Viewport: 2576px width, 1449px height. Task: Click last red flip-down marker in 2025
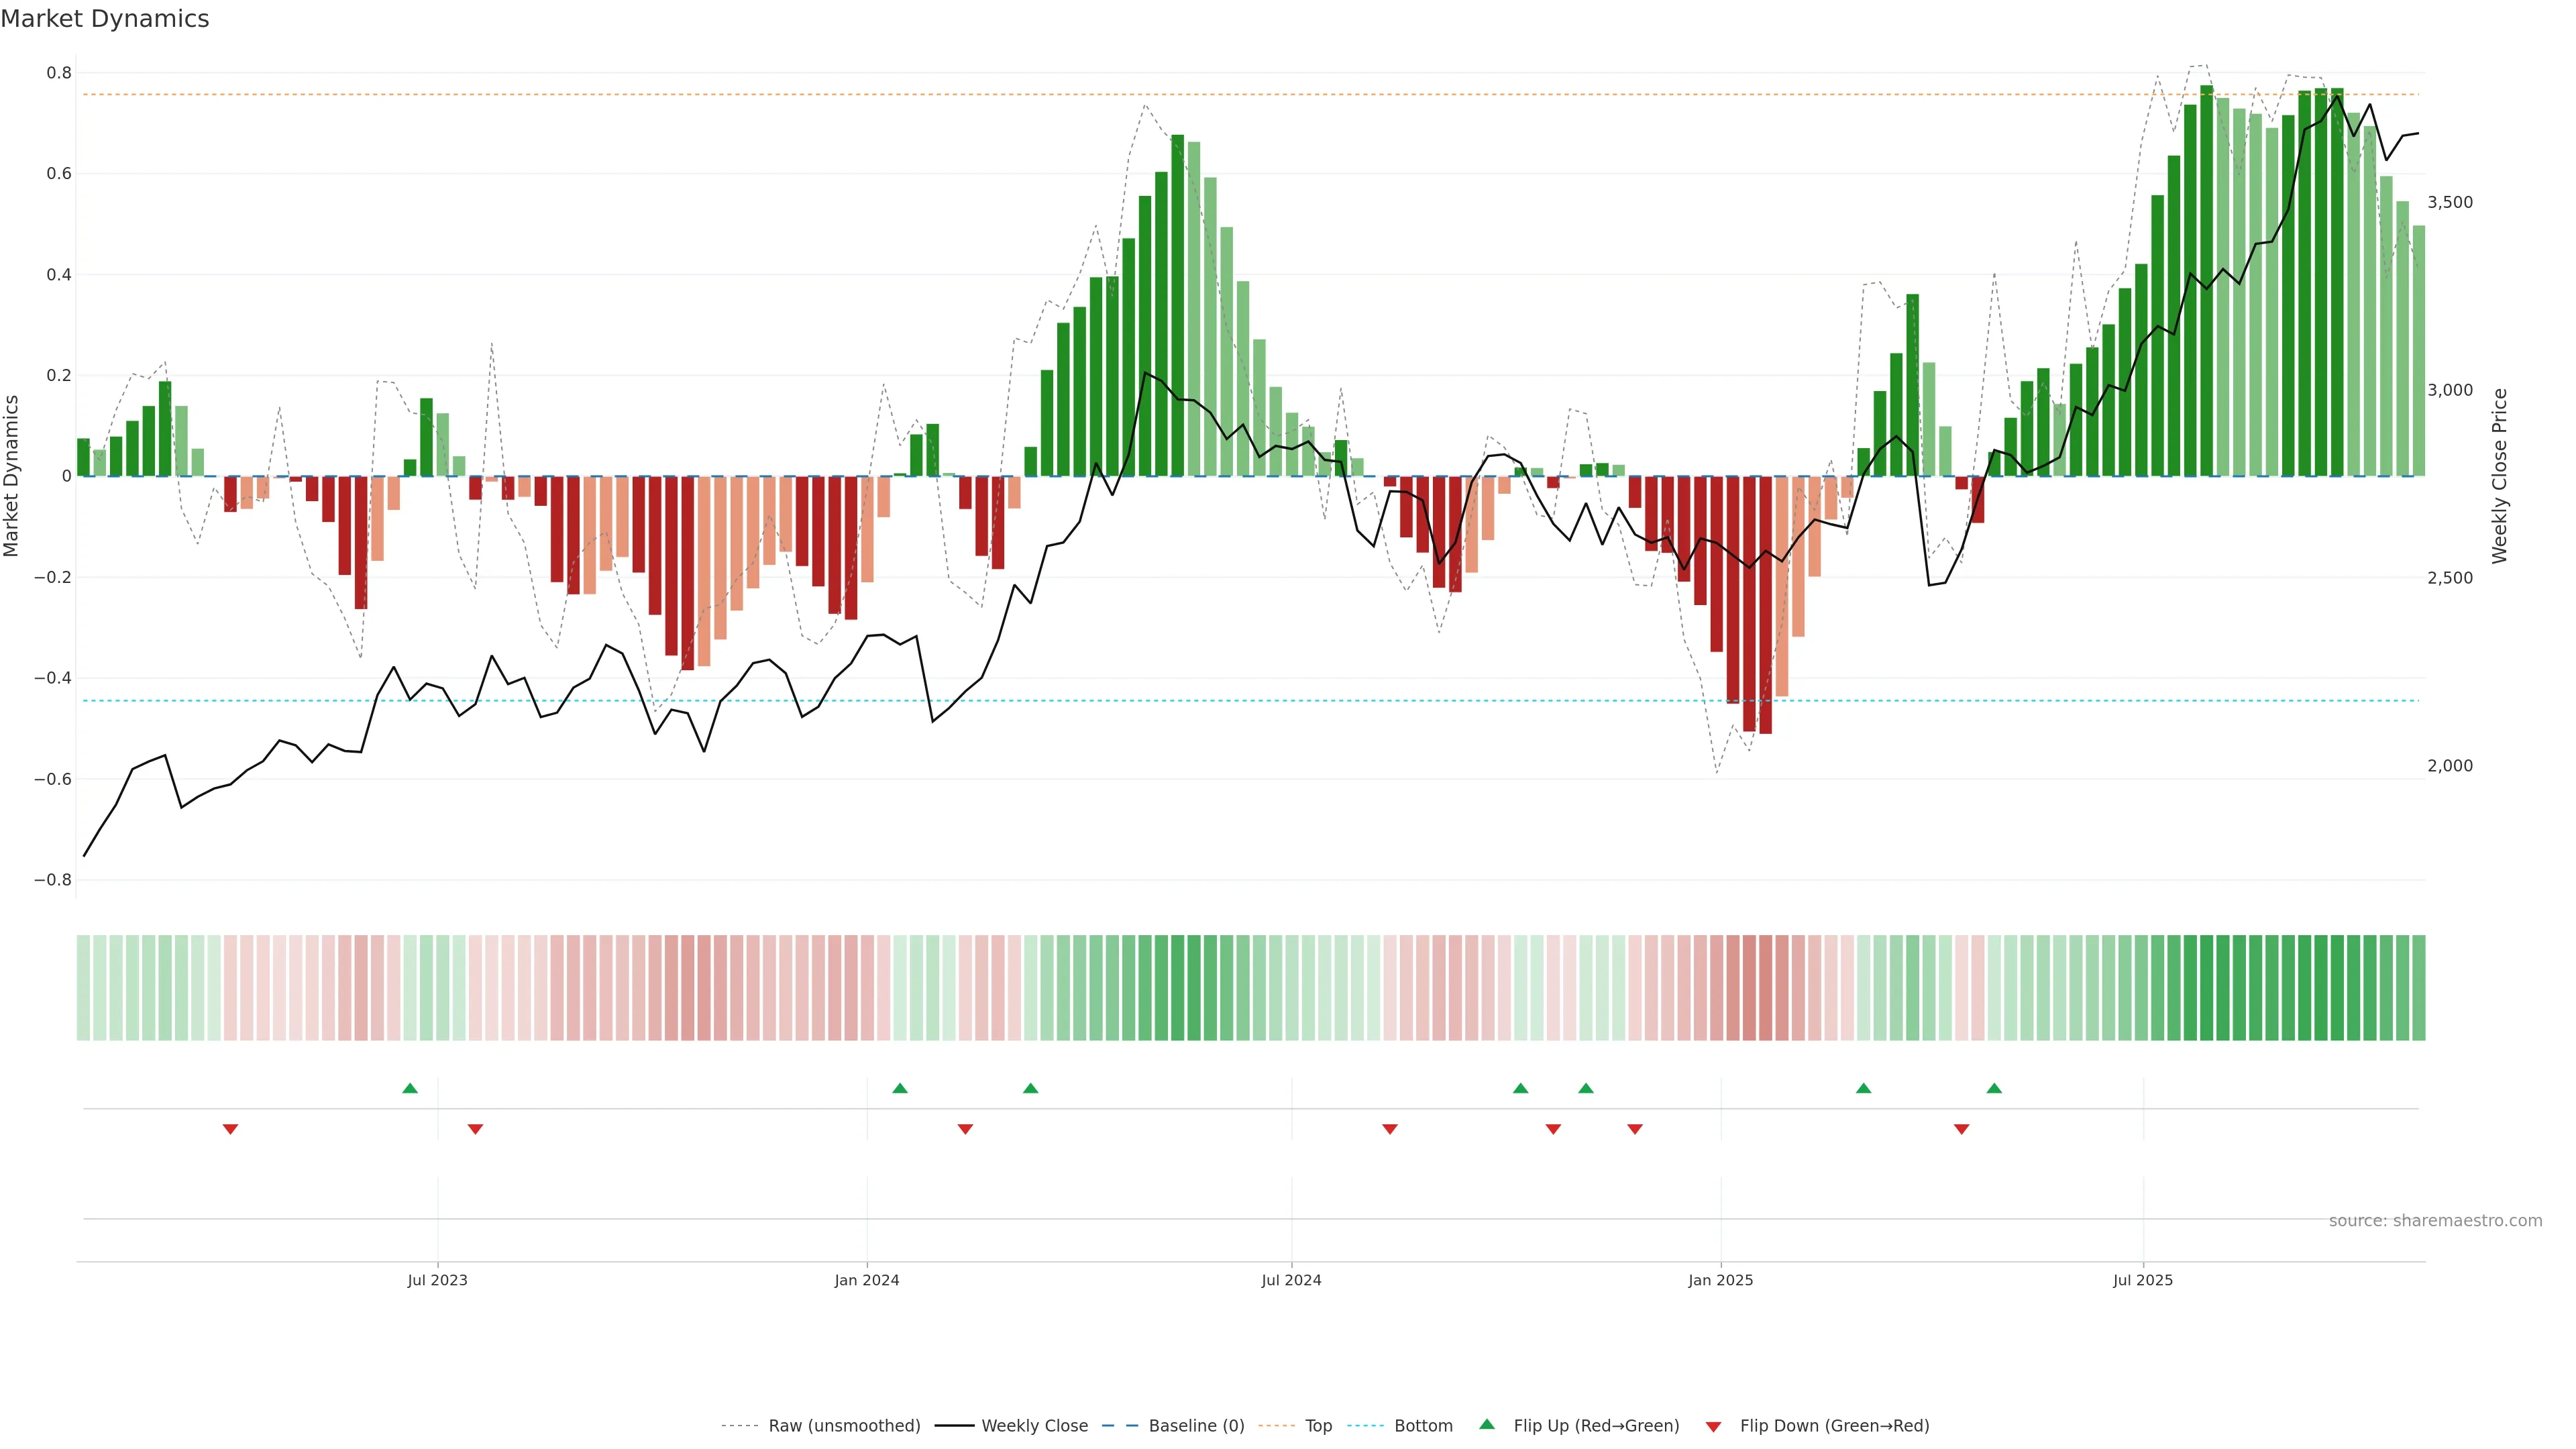[1961, 1129]
